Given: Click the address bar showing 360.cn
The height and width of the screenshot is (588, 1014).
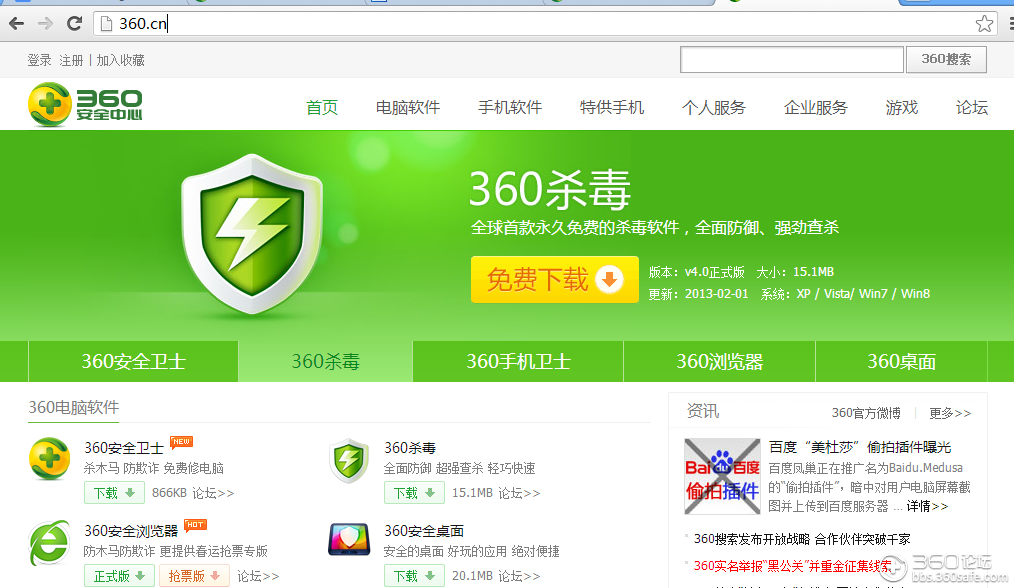Looking at the screenshot, I should click(x=543, y=24).
